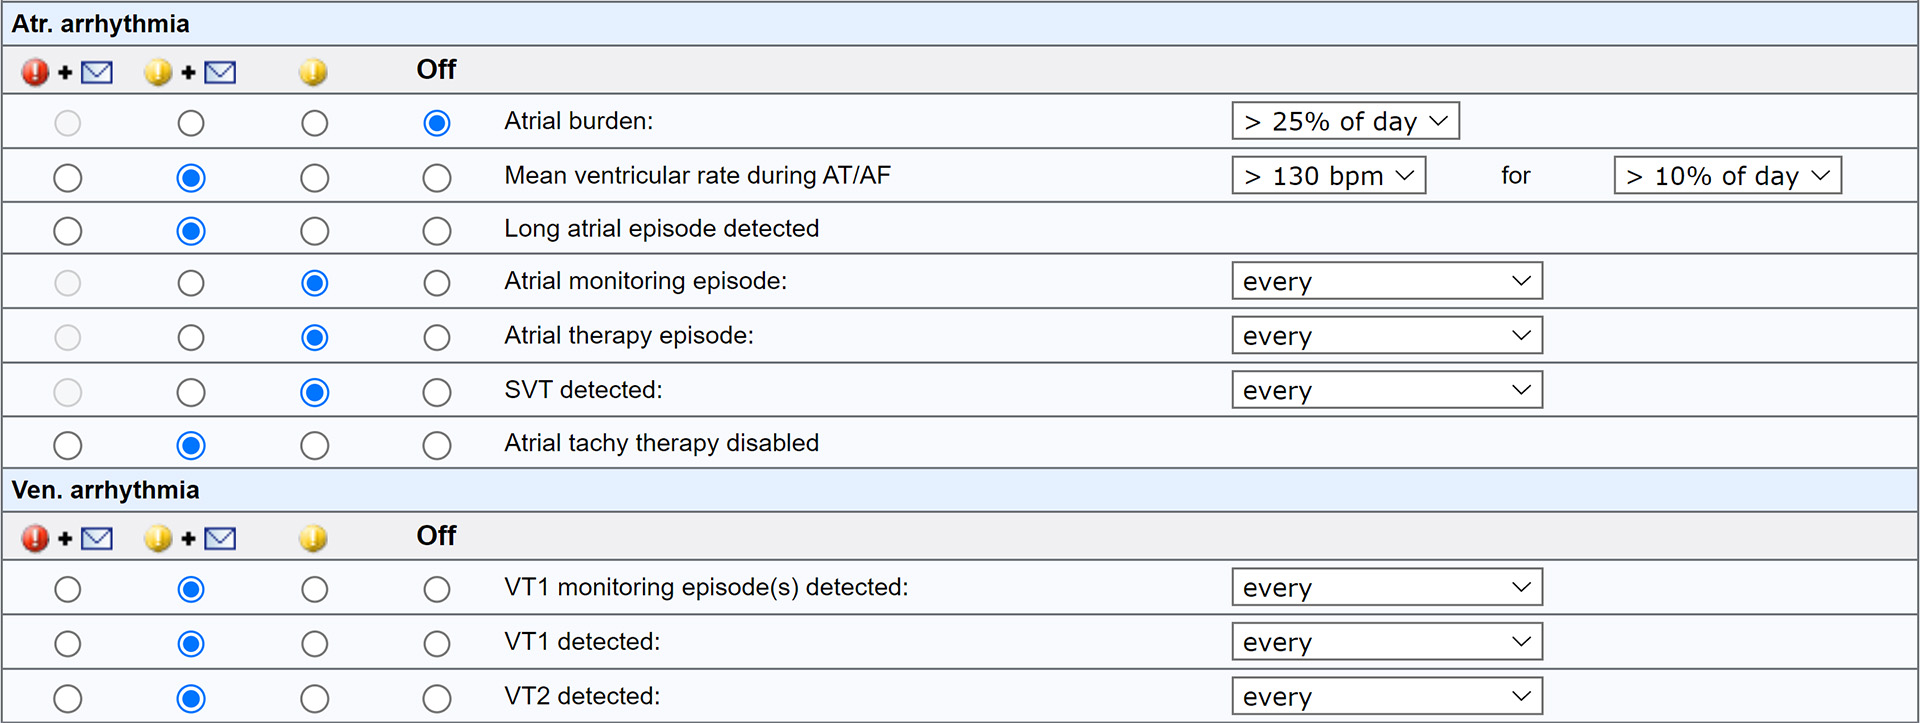Expand the '> 10% of day' duration dropdown
The height and width of the screenshot is (723, 1920).
click(x=1727, y=176)
